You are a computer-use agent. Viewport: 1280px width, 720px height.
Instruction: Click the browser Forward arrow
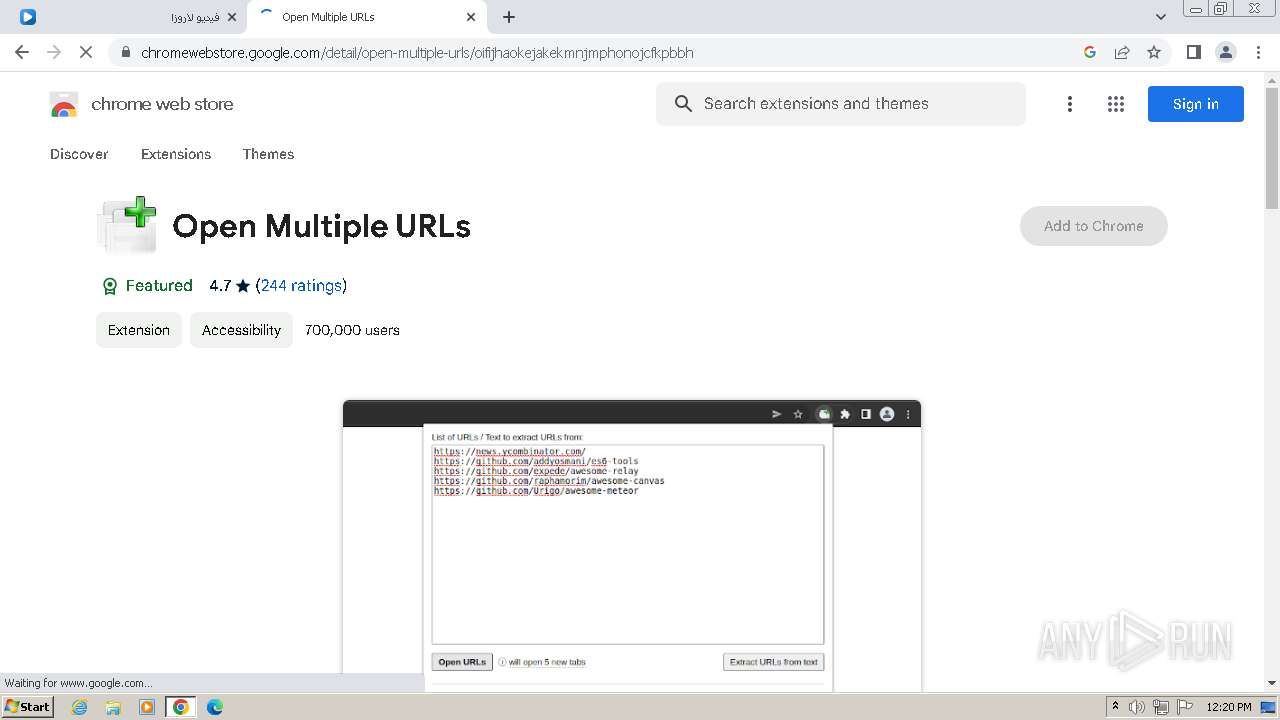[54, 52]
